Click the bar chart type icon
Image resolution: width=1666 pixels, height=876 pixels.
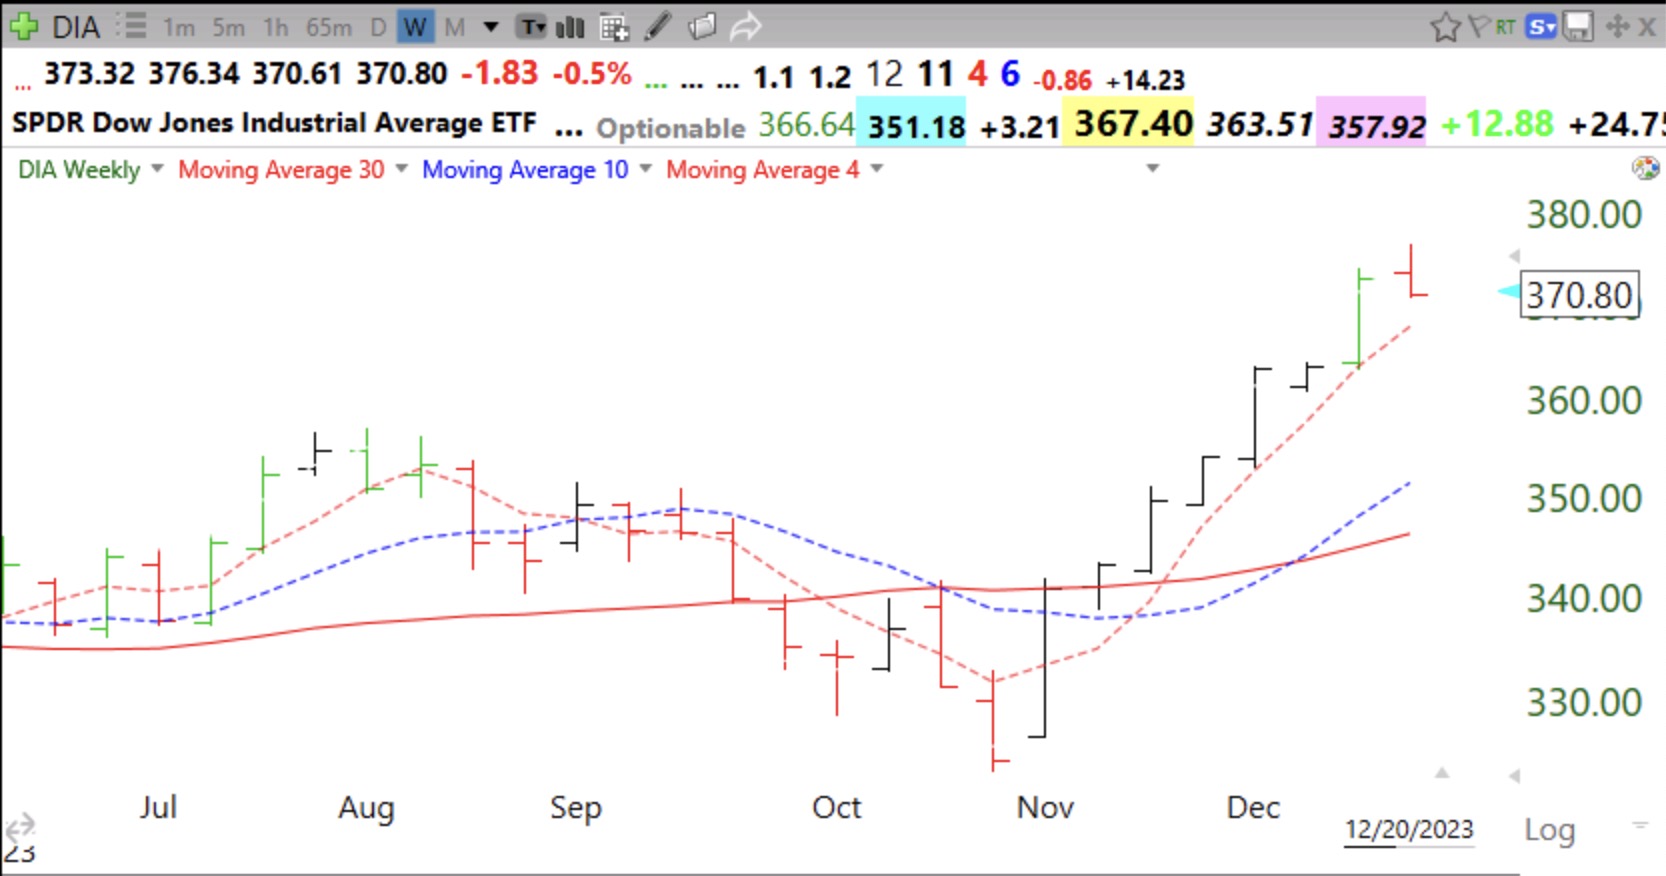(x=570, y=27)
